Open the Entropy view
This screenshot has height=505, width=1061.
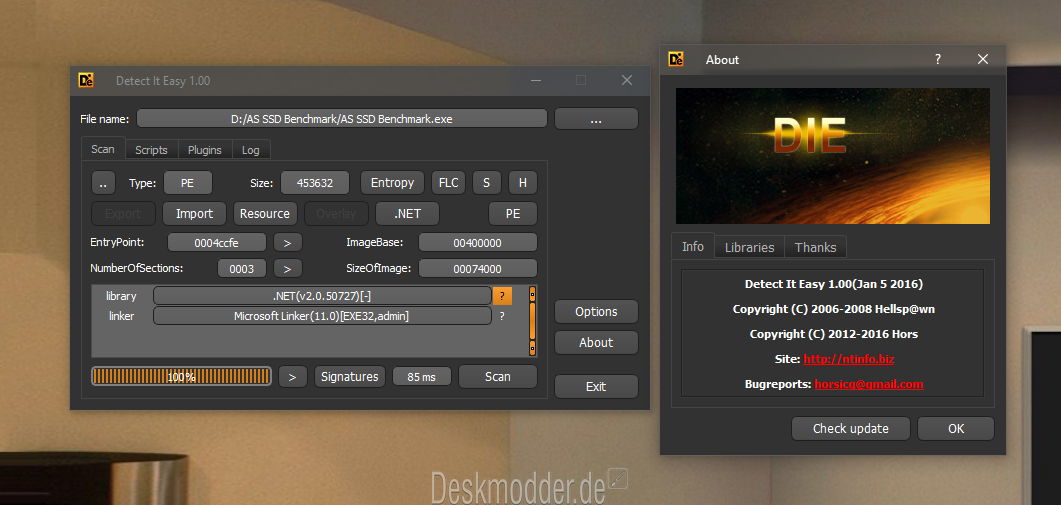pos(392,183)
